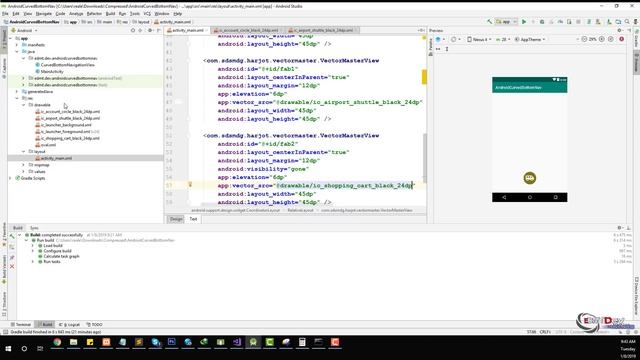Click the Build panel settings gear
Screen dimensions: 640x360
[620, 228]
